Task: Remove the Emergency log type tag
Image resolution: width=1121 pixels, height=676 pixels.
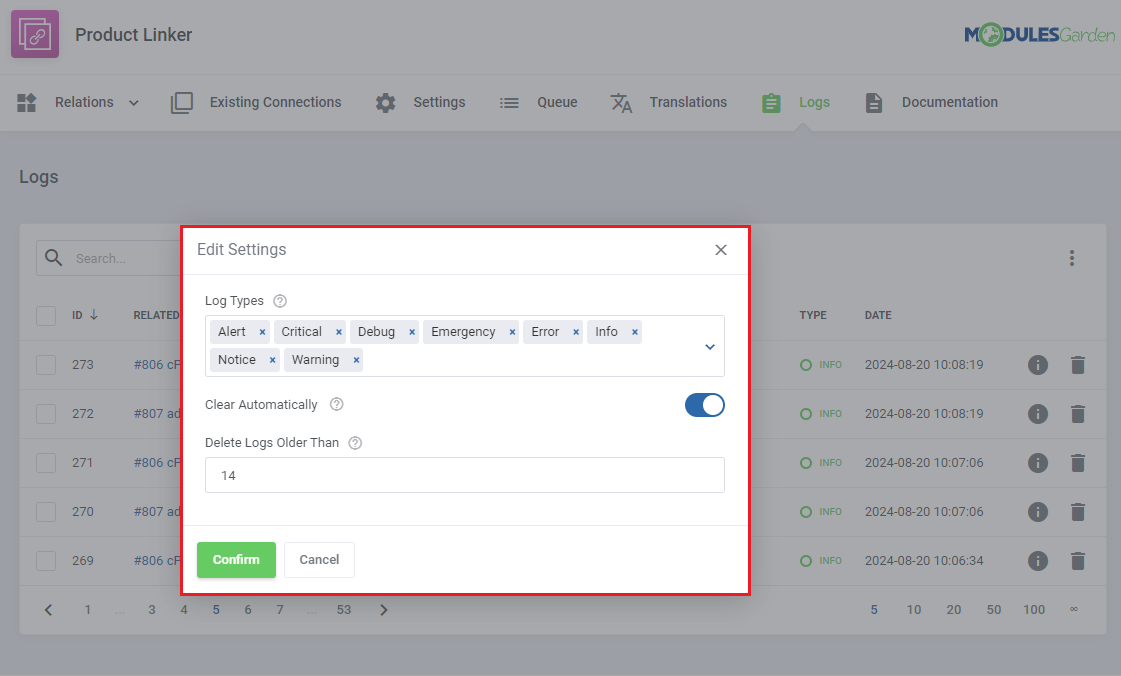Action: click(512, 332)
